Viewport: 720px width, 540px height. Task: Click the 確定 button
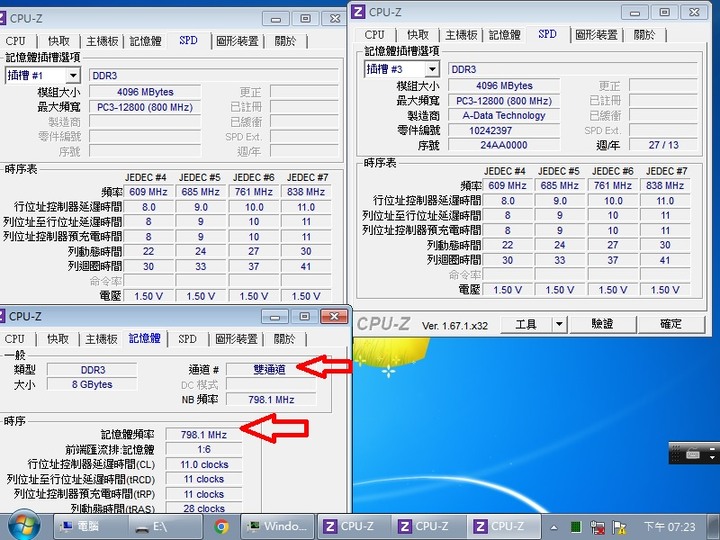click(670, 324)
